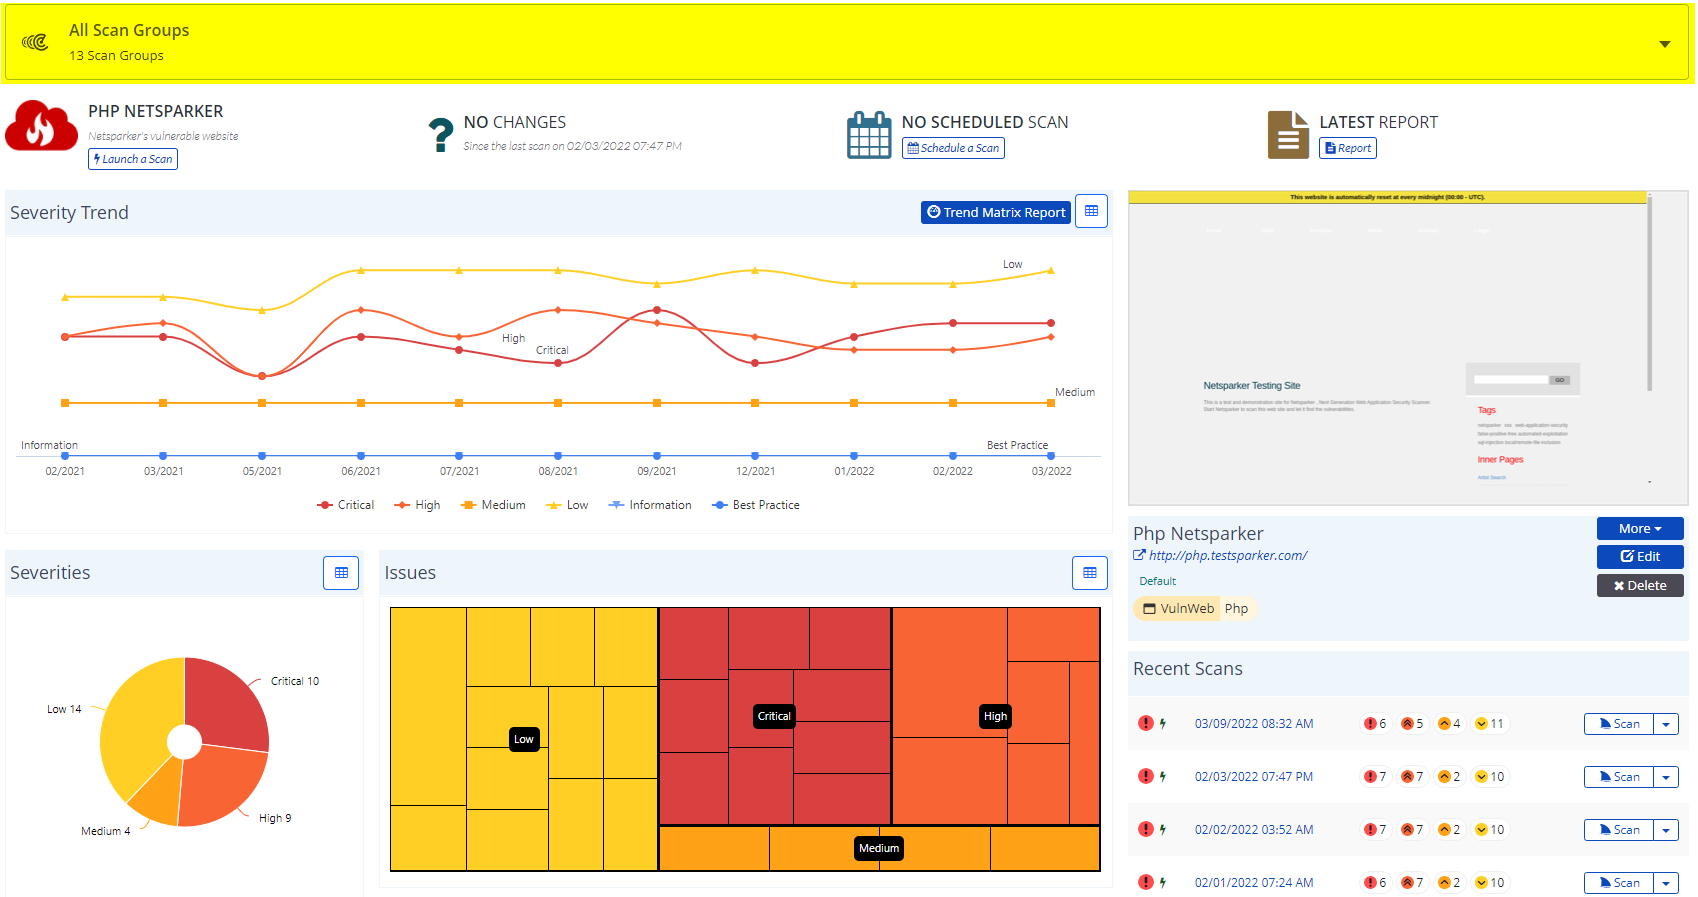The width and height of the screenshot is (1698, 897).
Task: Click the external link icon beside URL
Action: 1139,555
